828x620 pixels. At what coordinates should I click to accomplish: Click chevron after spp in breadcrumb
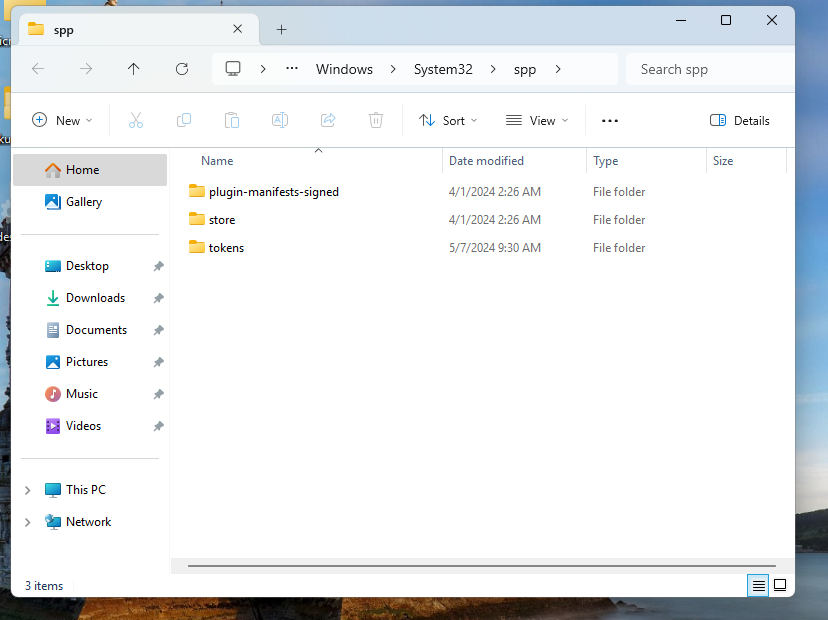pos(558,69)
